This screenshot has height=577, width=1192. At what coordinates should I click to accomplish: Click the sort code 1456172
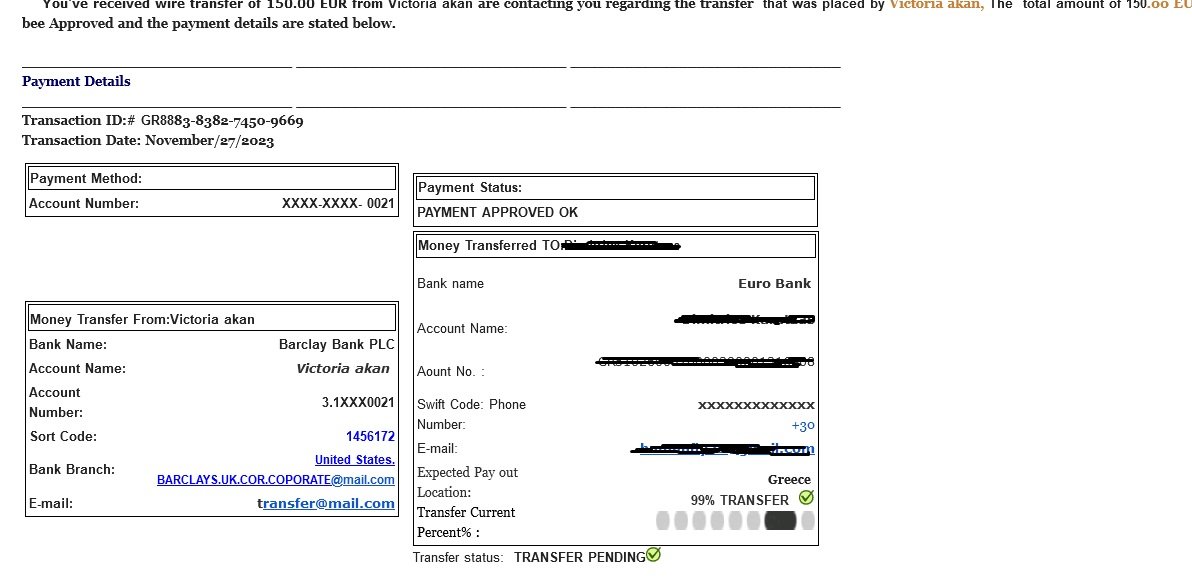pyautogui.click(x=370, y=436)
